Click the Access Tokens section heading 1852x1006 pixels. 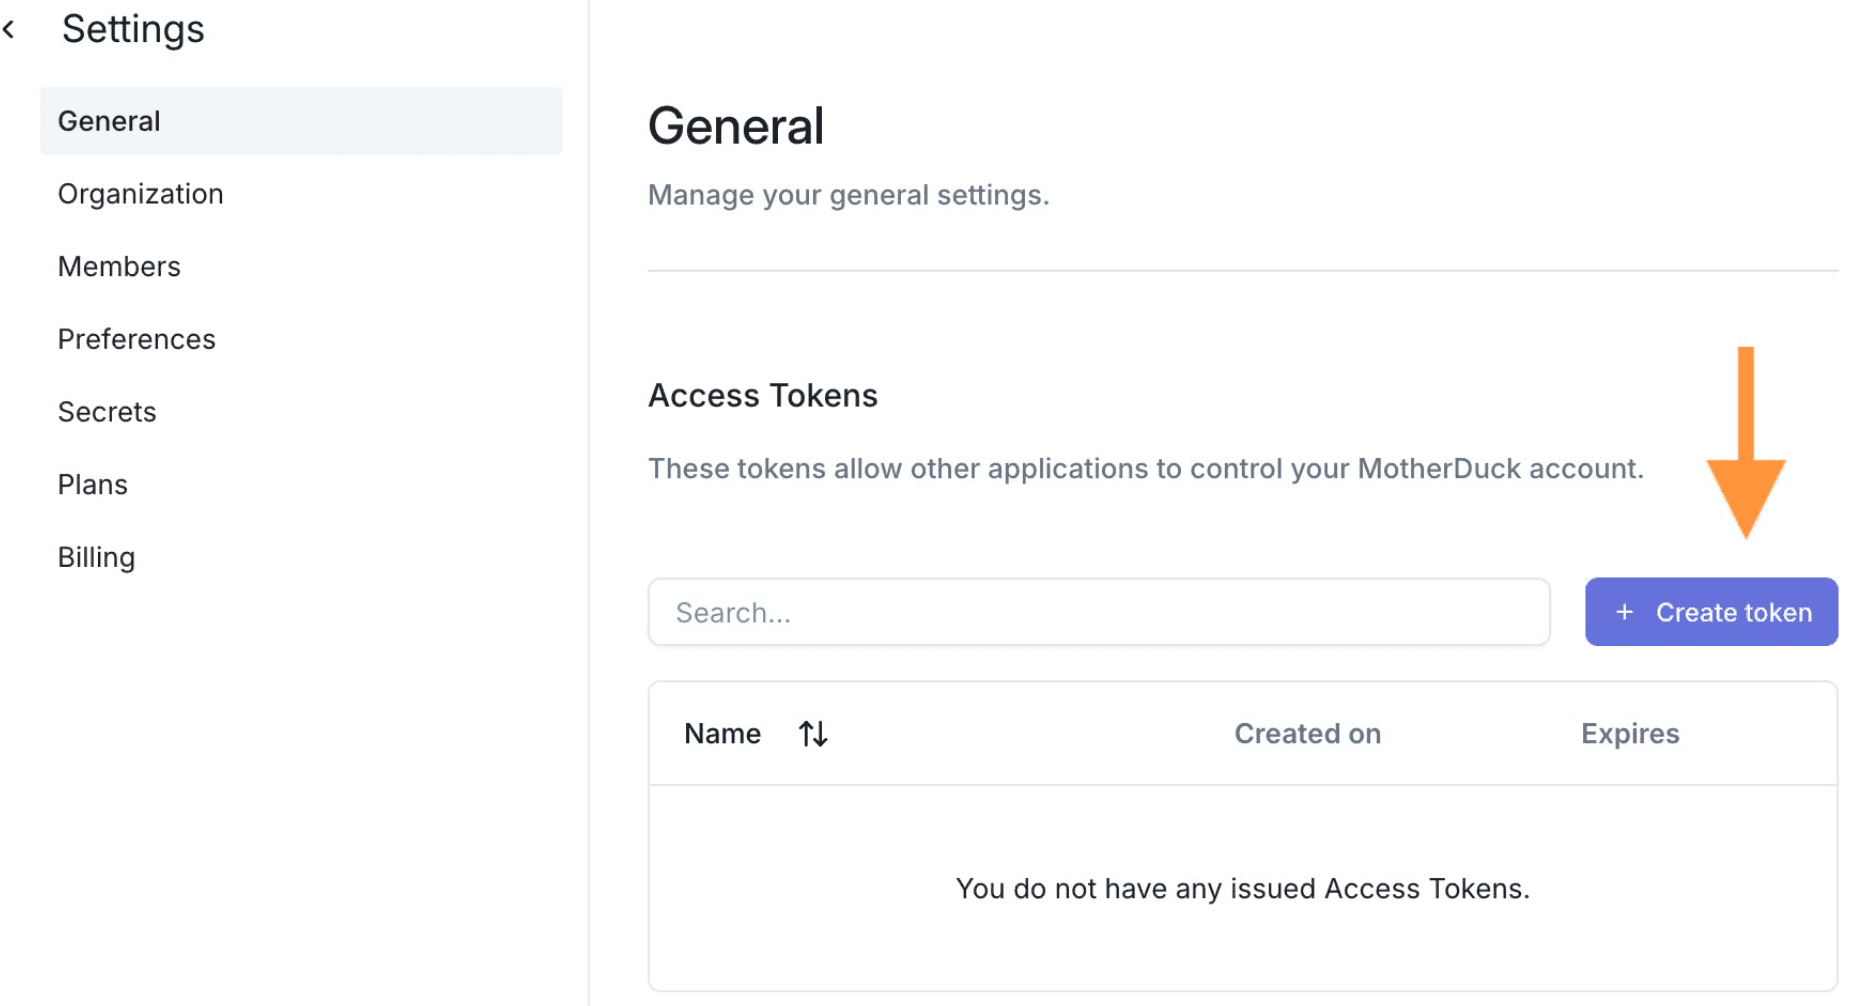(762, 396)
